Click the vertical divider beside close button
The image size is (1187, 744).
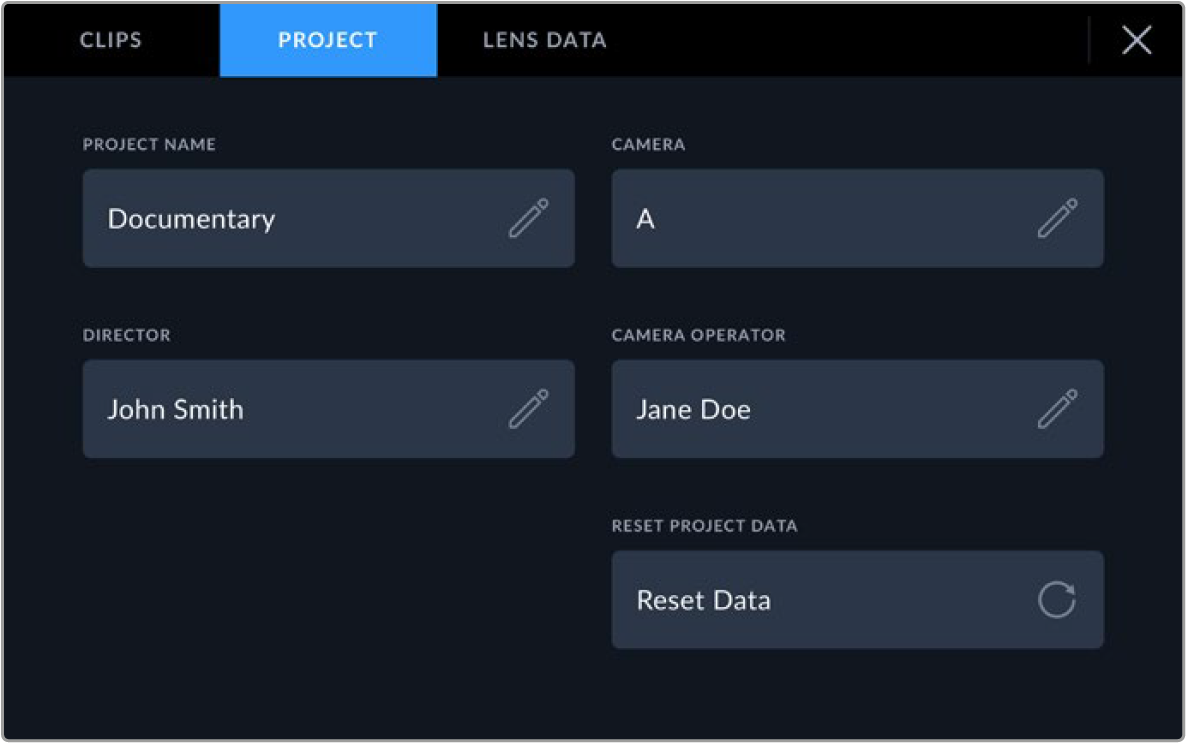coord(1089,41)
